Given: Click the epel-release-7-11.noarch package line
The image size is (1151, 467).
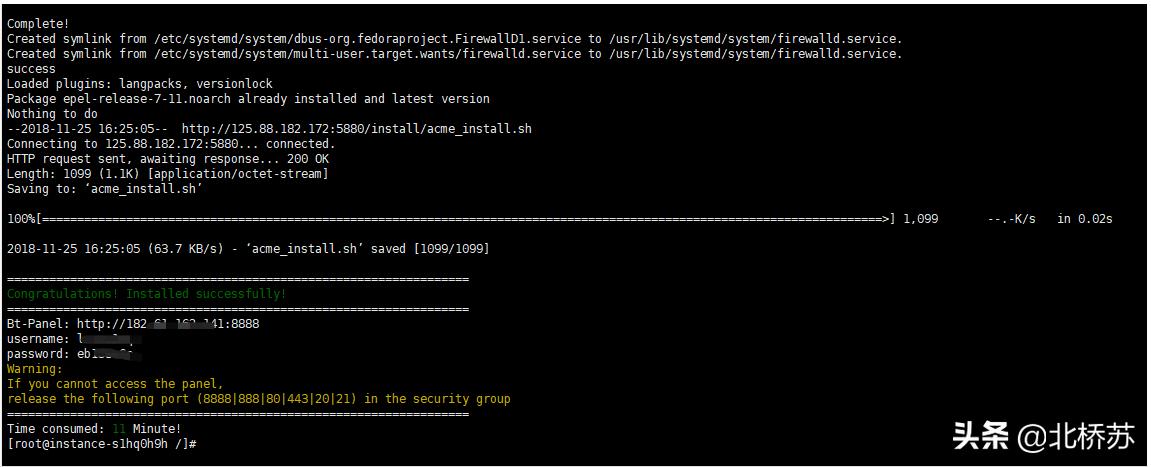Looking at the screenshot, I should pyautogui.click(x=248, y=99).
